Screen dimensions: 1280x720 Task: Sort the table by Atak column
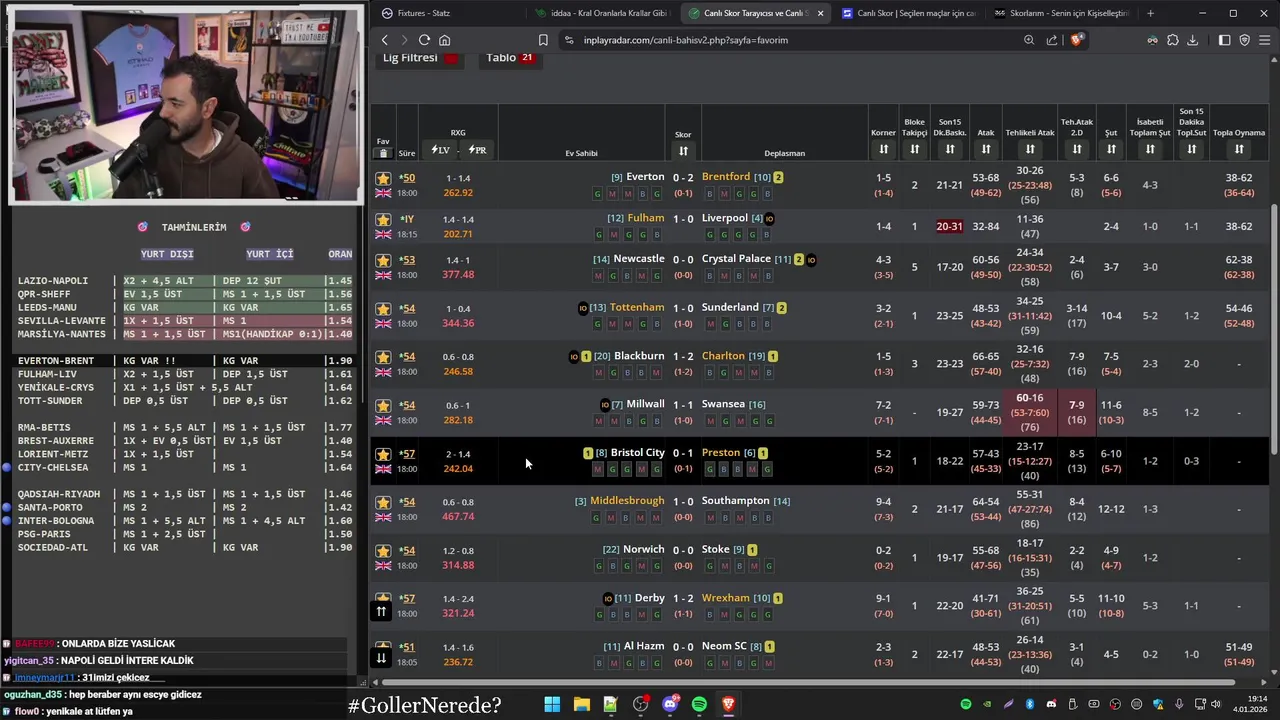click(986, 149)
